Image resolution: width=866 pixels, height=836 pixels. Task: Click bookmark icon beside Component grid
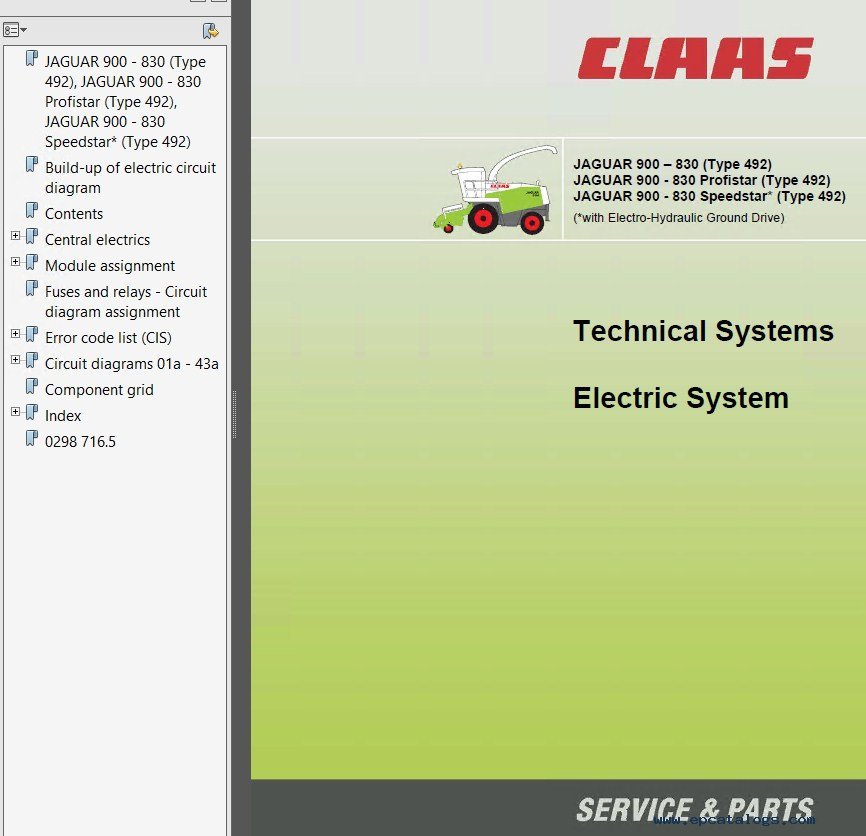32,387
